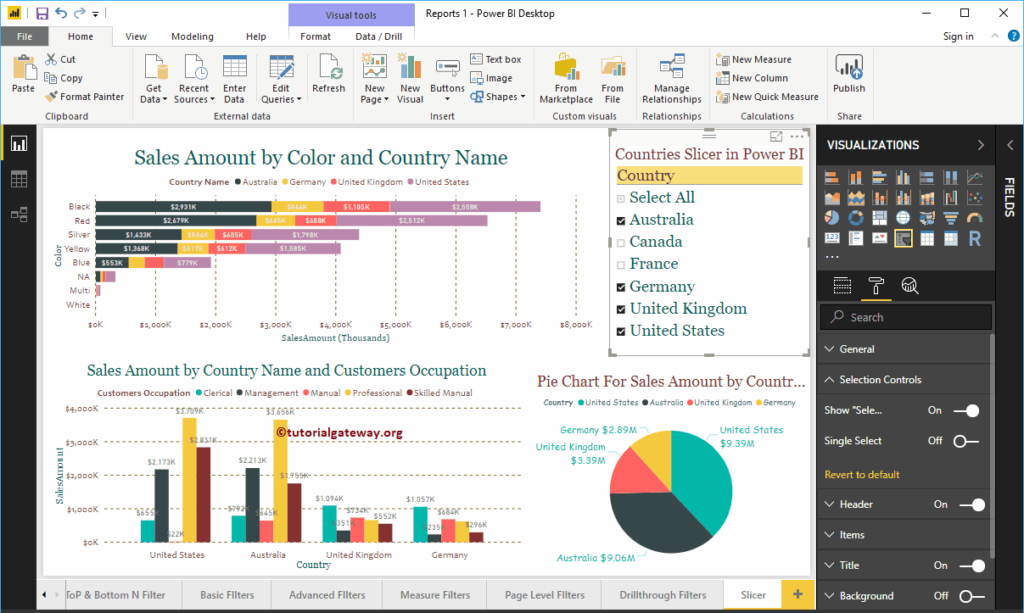Select the Donut chart visualization icon
This screenshot has height=613, width=1024.
click(856, 218)
